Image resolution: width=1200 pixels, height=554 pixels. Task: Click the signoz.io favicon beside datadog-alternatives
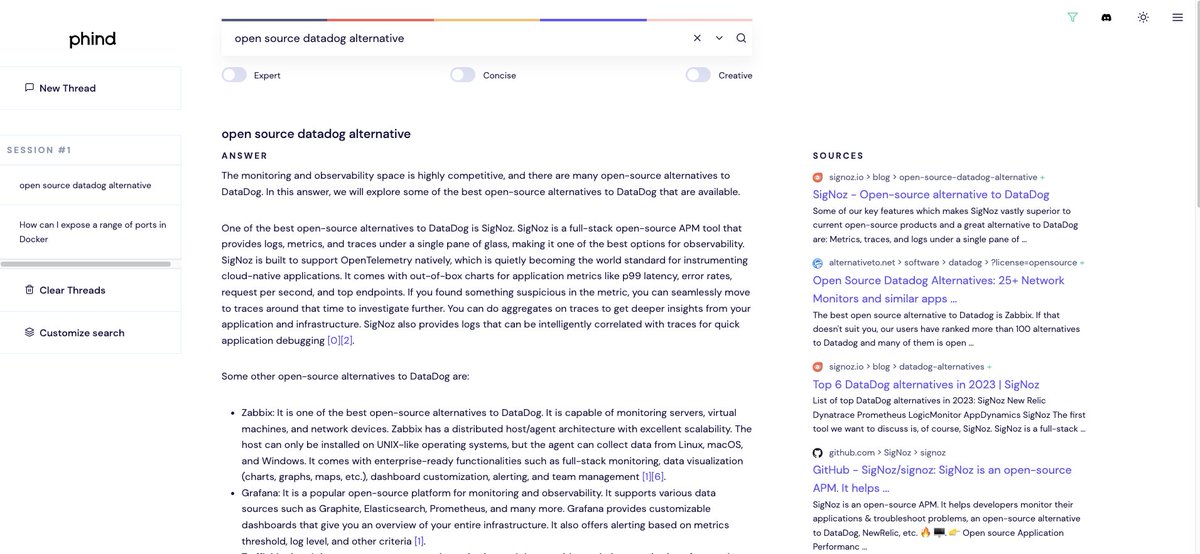click(818, 367)
